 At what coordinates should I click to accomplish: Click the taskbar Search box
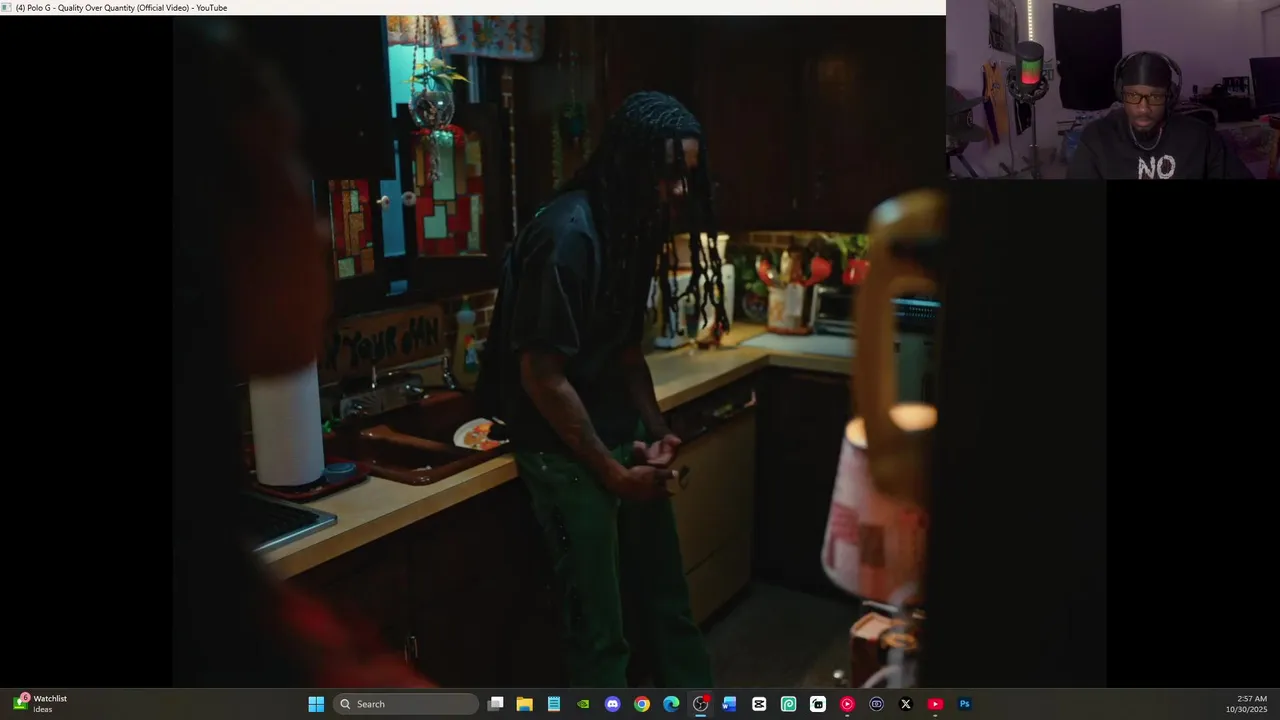pos(406,704)
